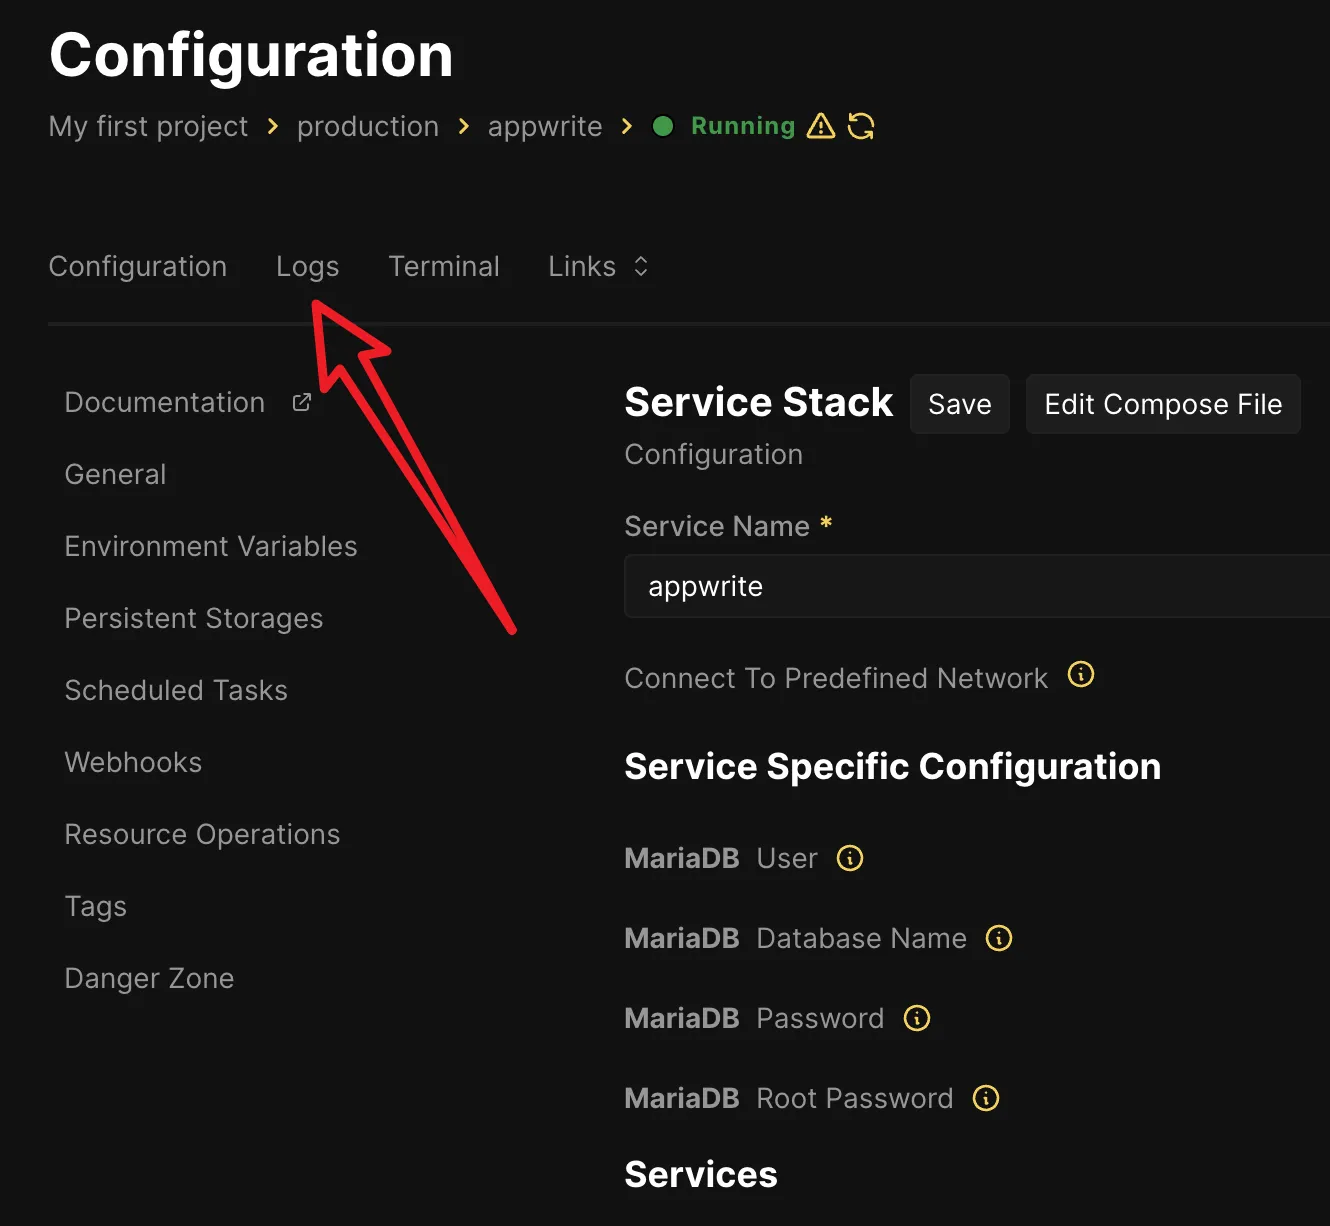The image size is (1330, 1226).
Task: Click info icon next to MariaDB Password
Action: [x=917, y=1018]
